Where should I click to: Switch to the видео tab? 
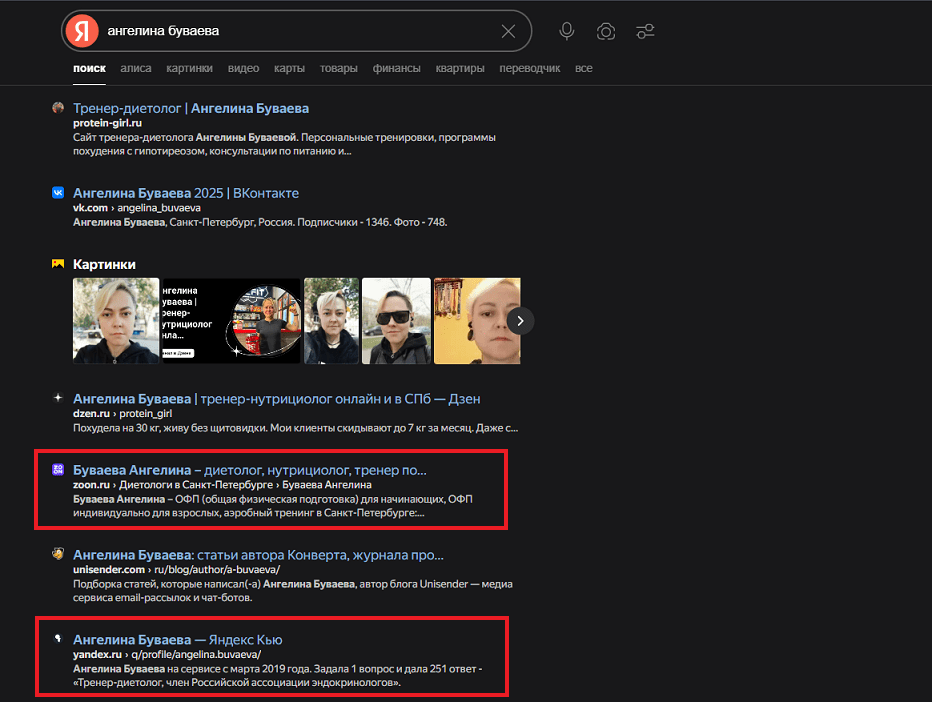(243, 68)
